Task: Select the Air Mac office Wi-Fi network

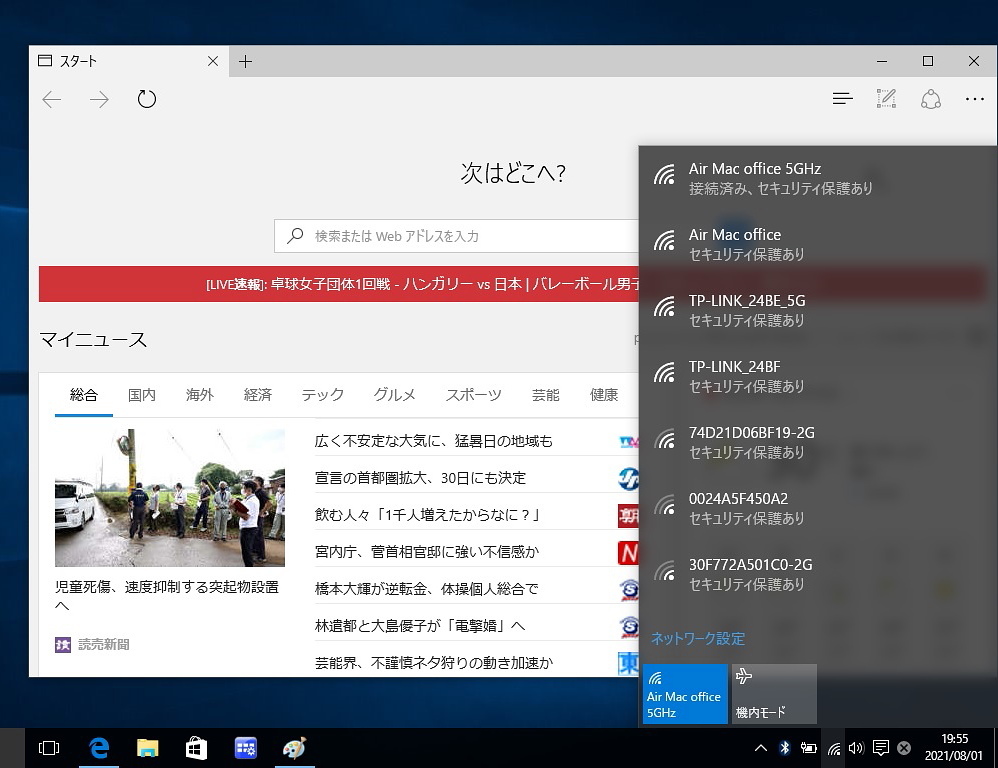Action: (817, 244)
